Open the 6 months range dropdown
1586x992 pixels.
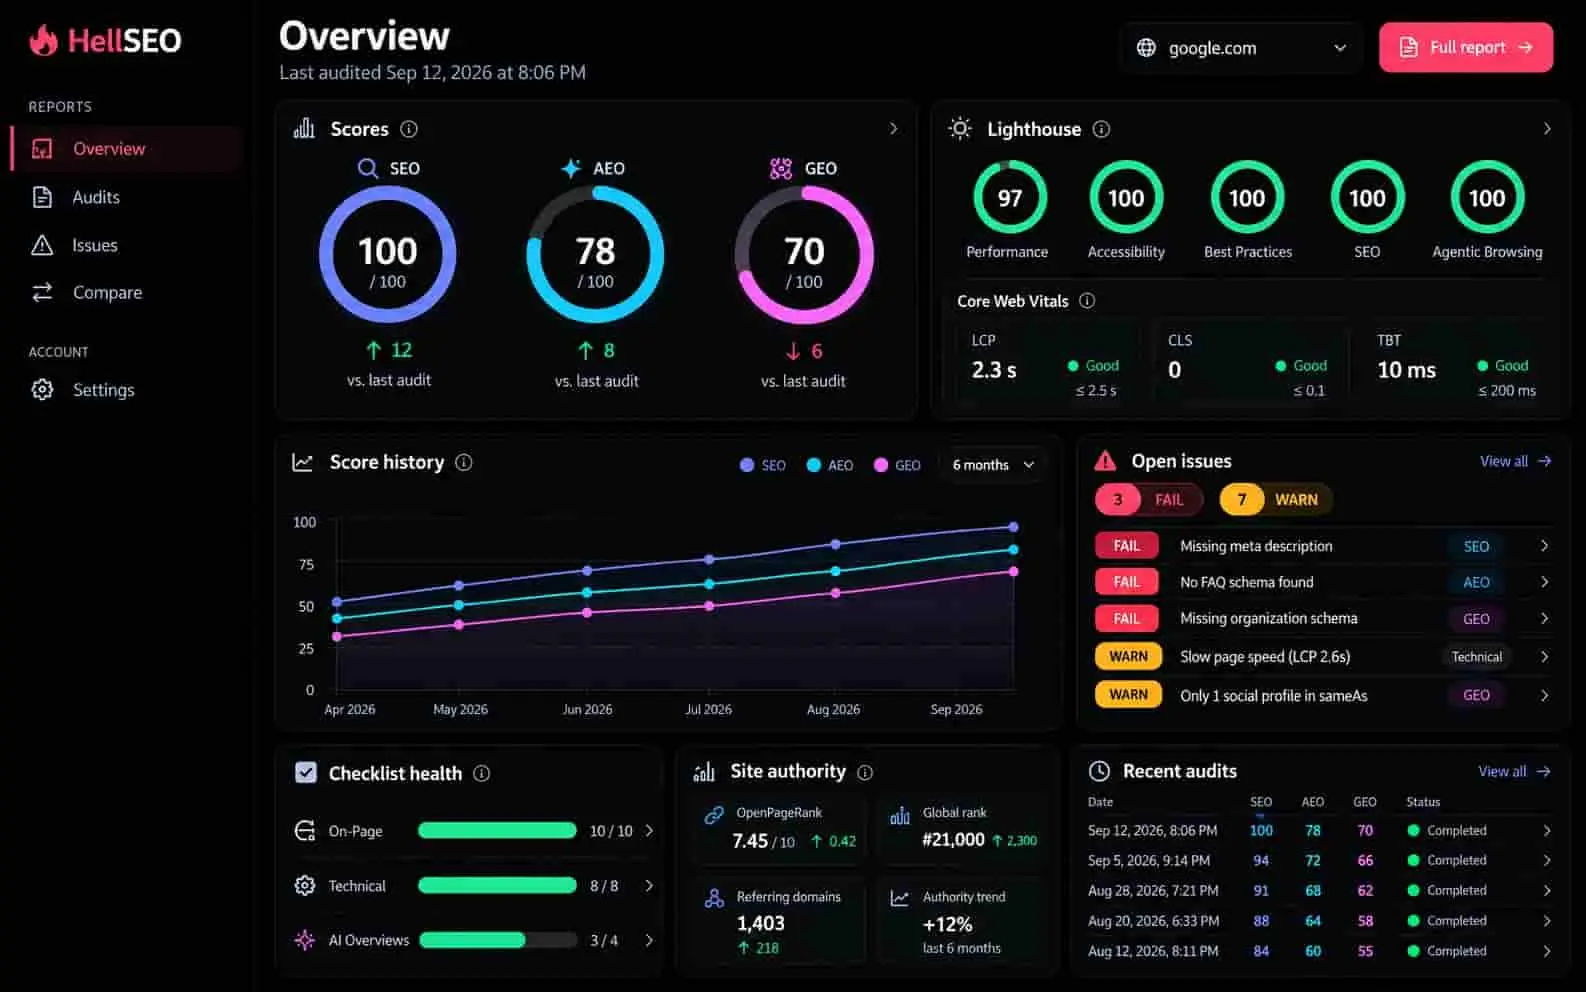click(993, 465)
